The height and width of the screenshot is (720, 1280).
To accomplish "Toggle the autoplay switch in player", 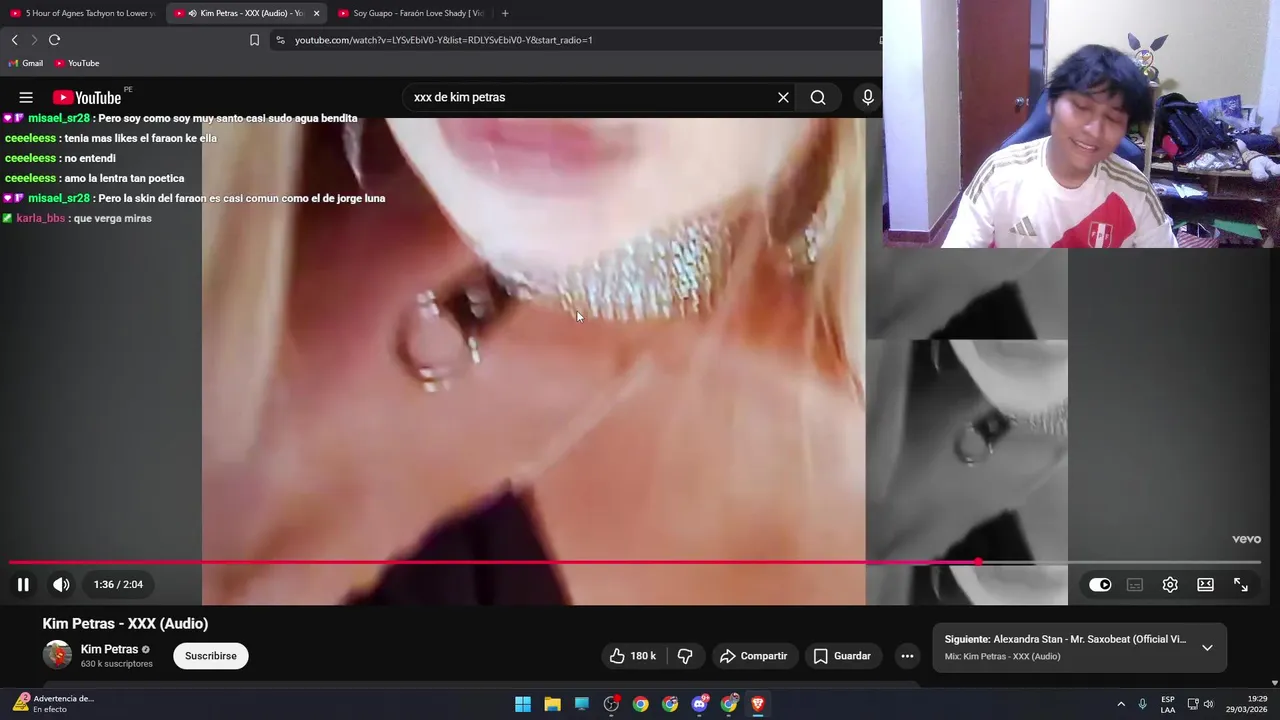I will 1100,585.
